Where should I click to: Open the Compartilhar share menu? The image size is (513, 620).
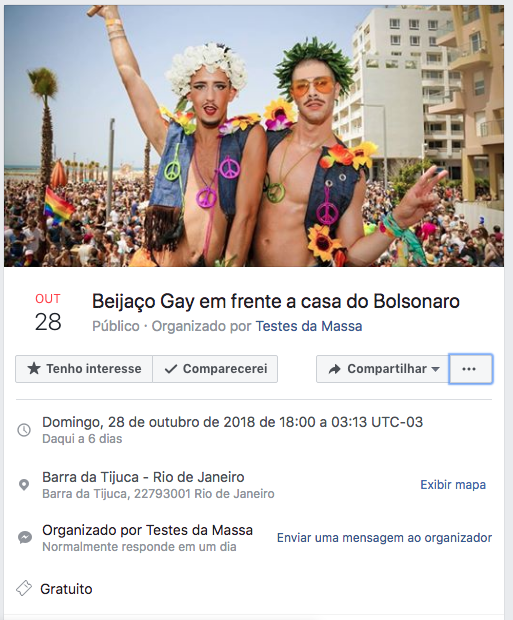tap(382, 369)
